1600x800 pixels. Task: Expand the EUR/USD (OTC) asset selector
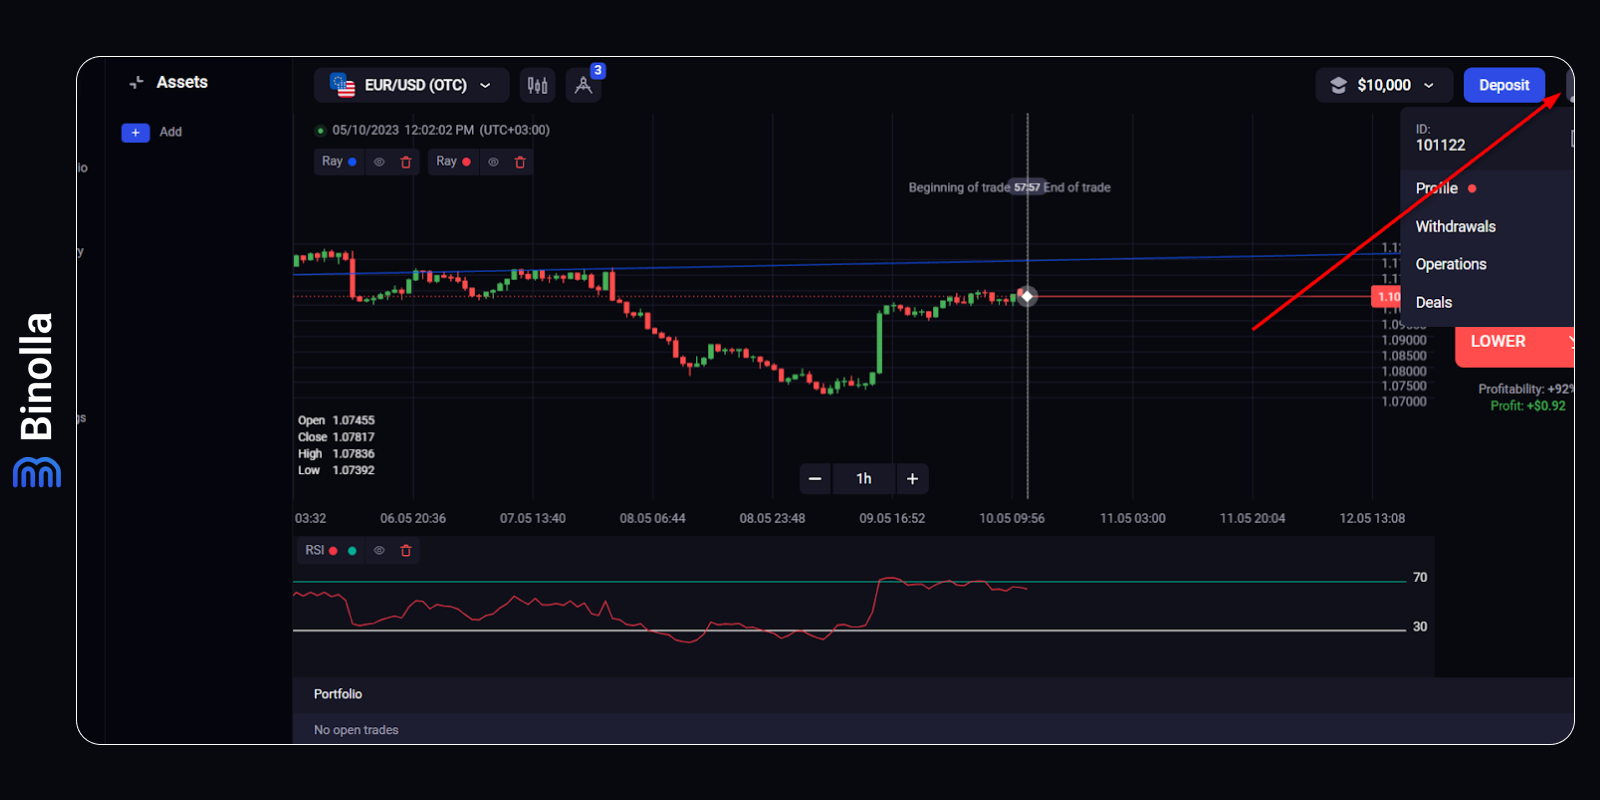pos(412,86)
